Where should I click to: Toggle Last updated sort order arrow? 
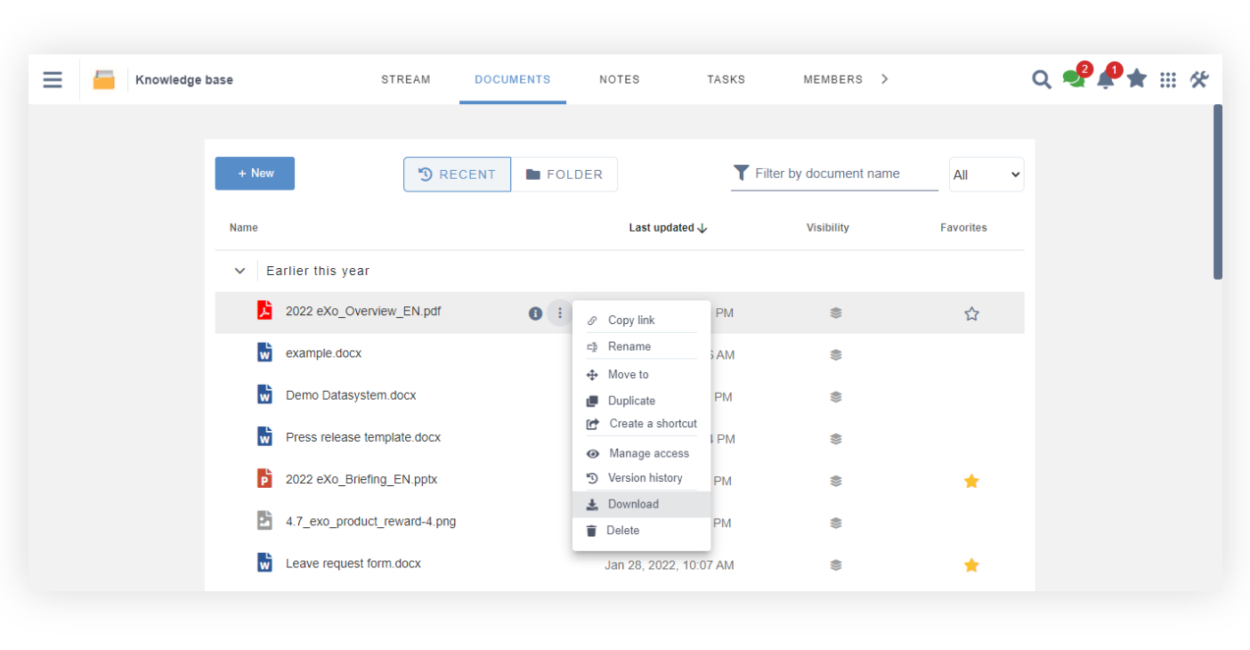[703, 227]
